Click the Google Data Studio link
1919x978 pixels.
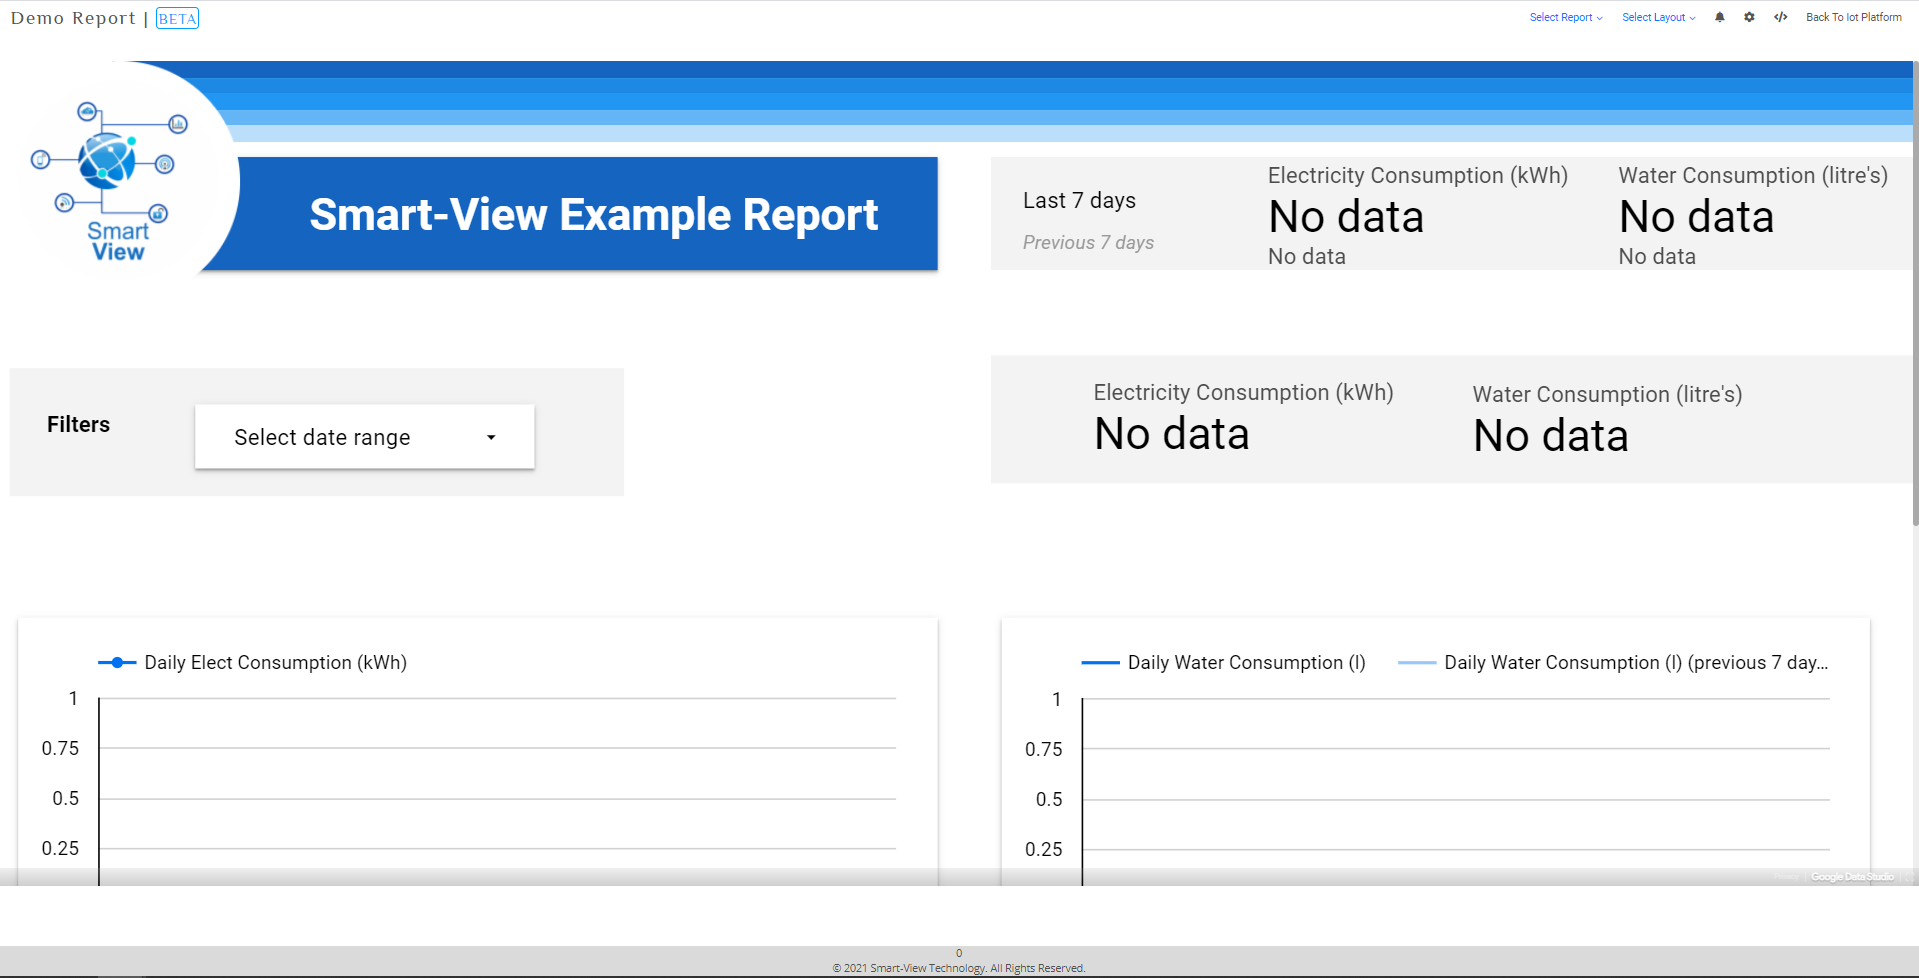coord(1852,877)
